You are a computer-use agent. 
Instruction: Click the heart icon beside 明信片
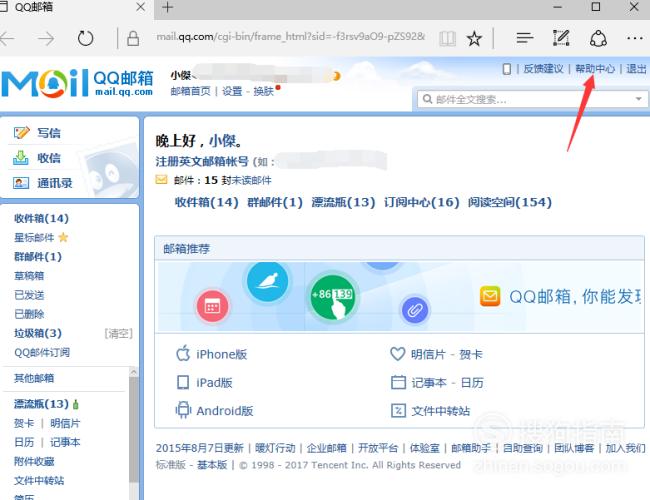[x=398, y=354]
